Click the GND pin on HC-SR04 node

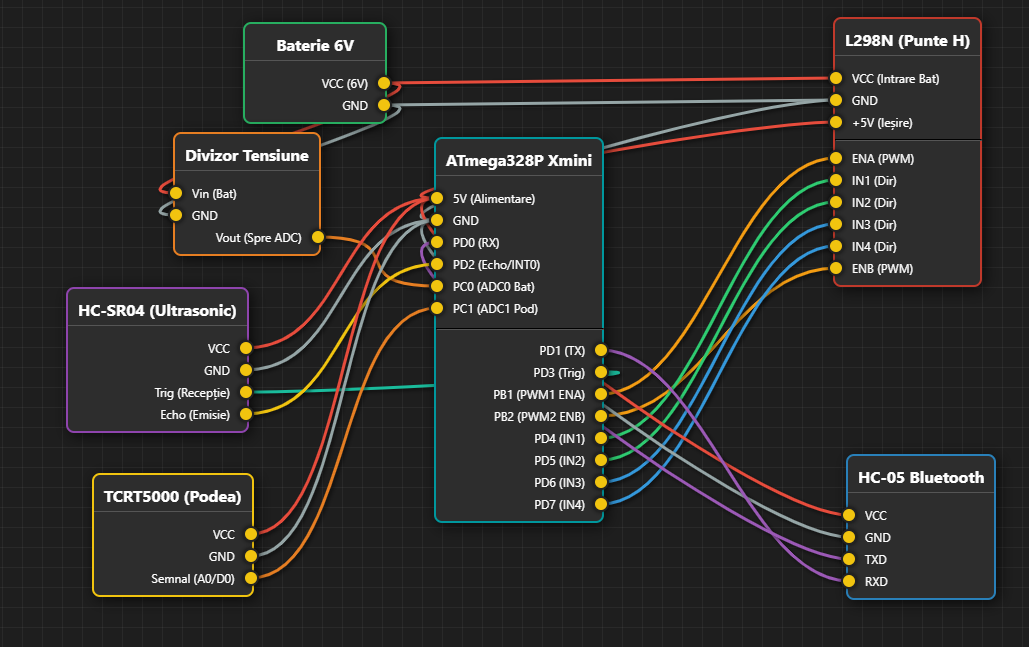[x=245, y=370]
